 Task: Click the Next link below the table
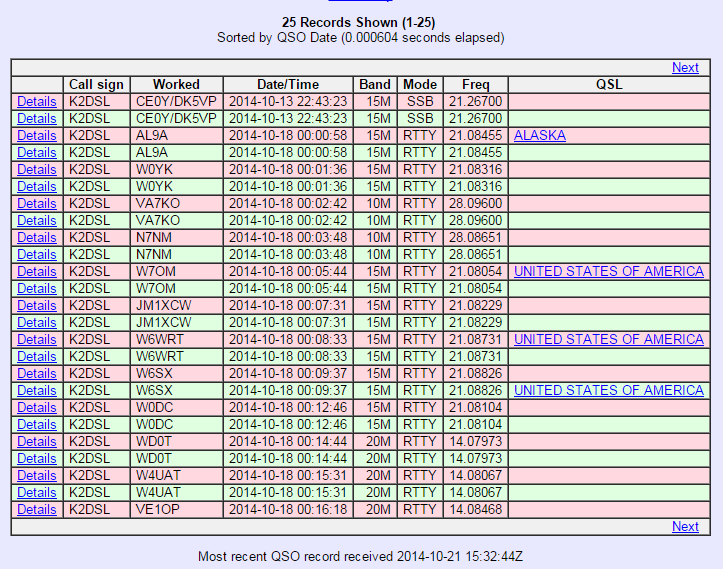point(685,527)
